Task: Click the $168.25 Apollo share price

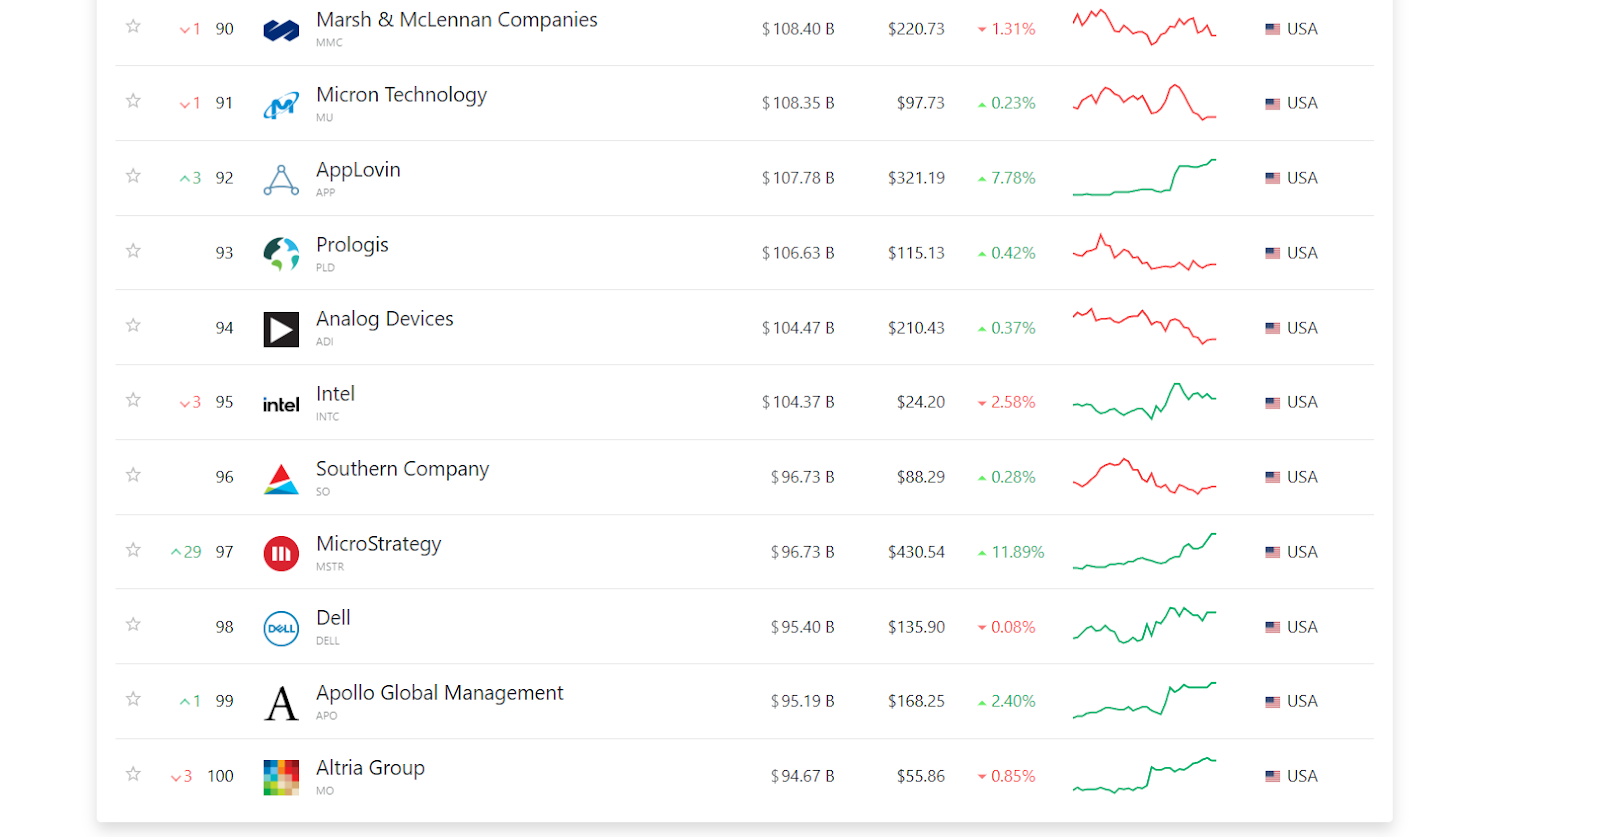Action: pyautogui.click(x=916, y=701)
